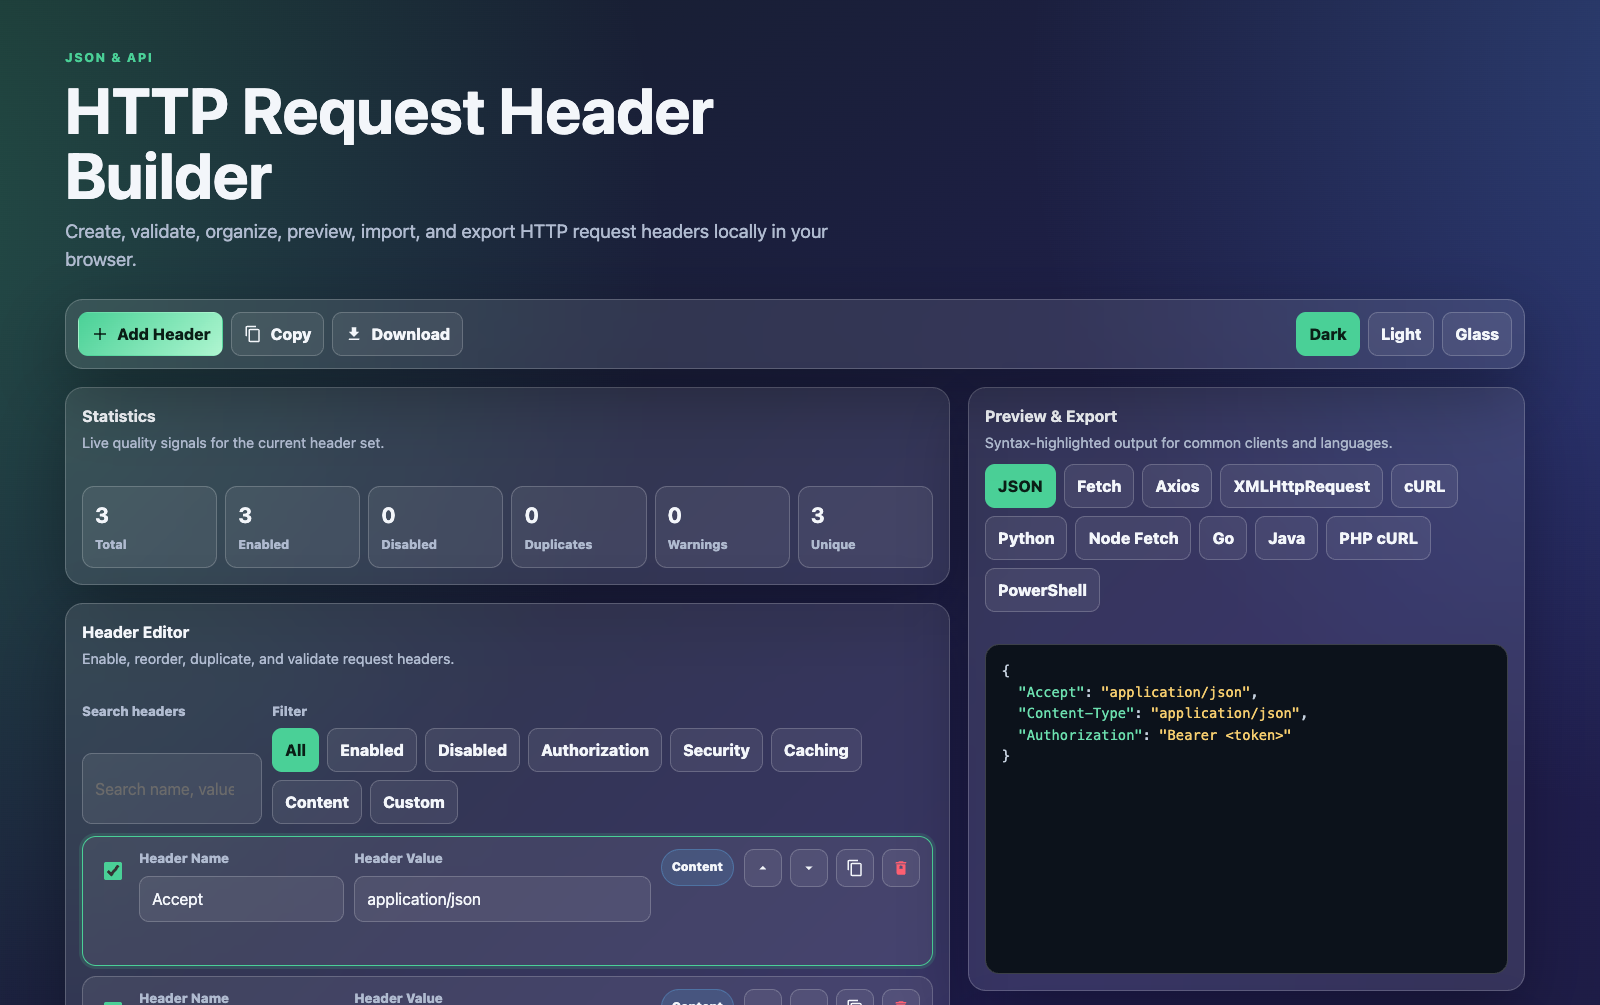
Task: Click the Search headers input field
Action: 172,789
